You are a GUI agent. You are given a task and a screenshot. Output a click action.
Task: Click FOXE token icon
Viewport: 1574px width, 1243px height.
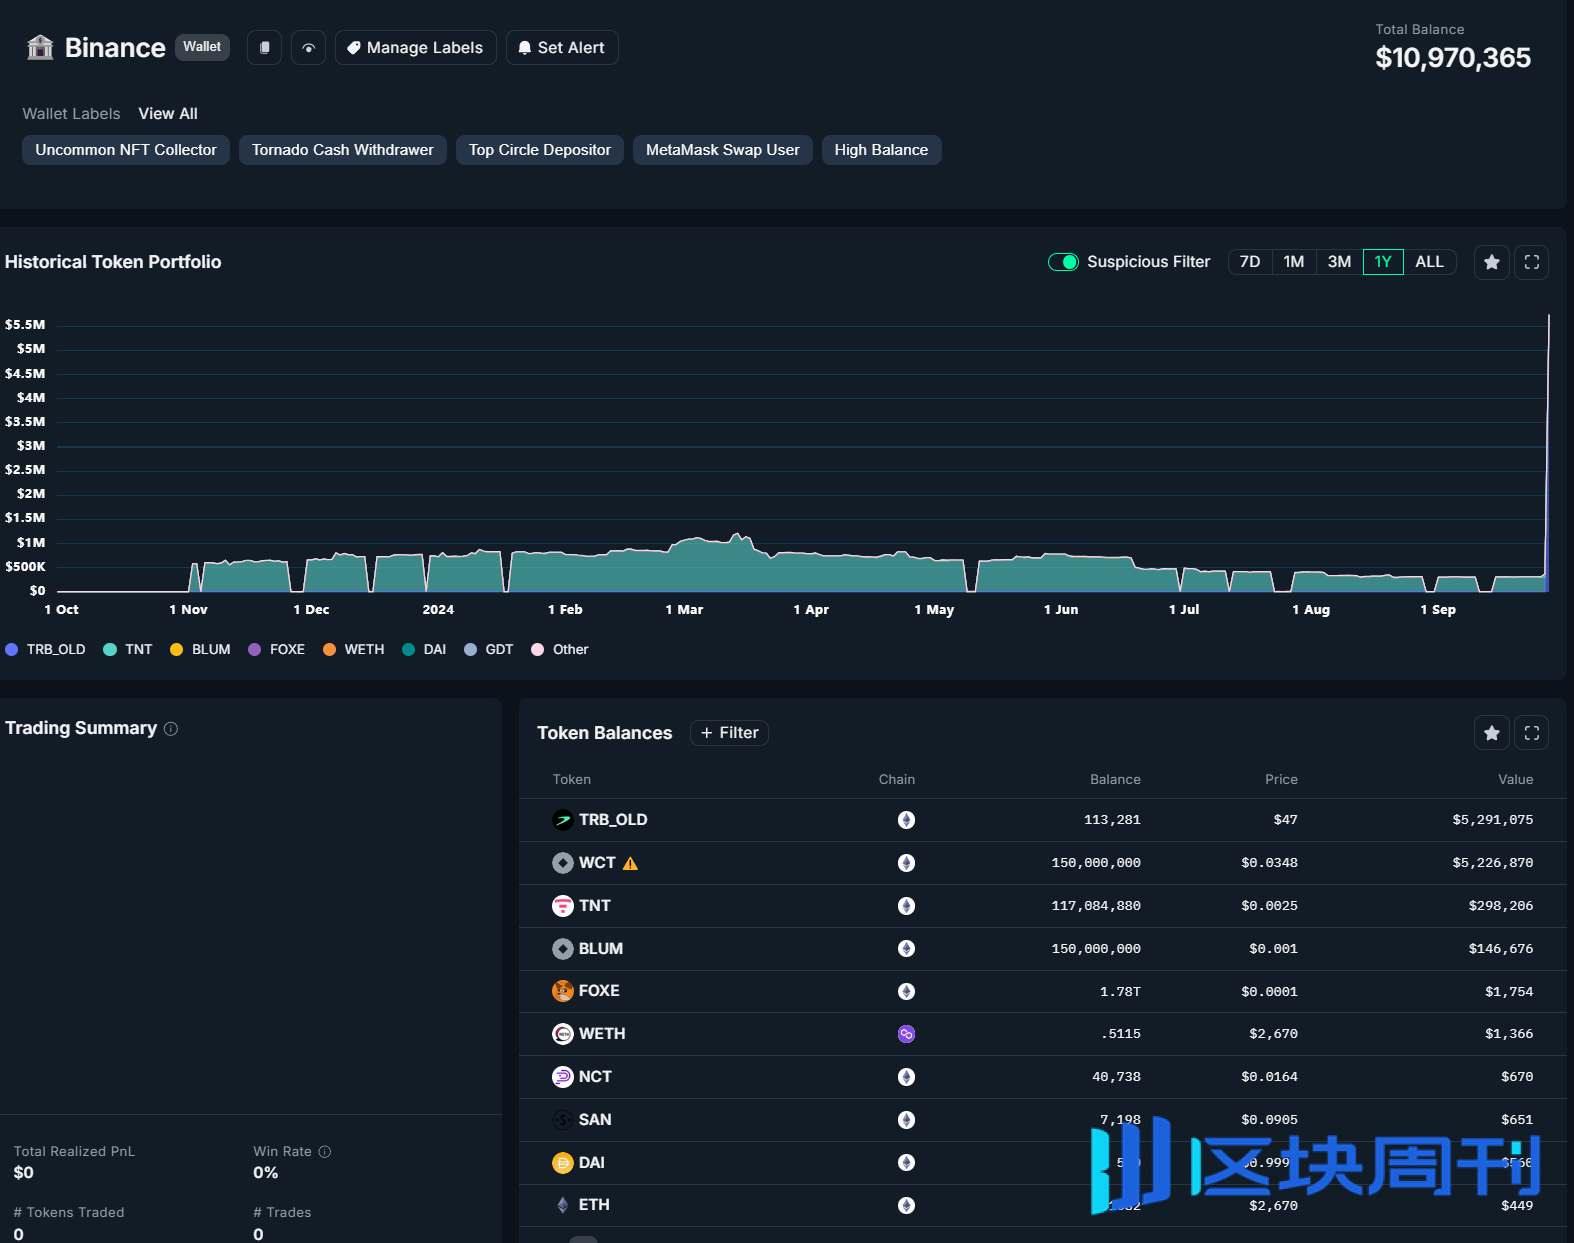pos(563,991)
